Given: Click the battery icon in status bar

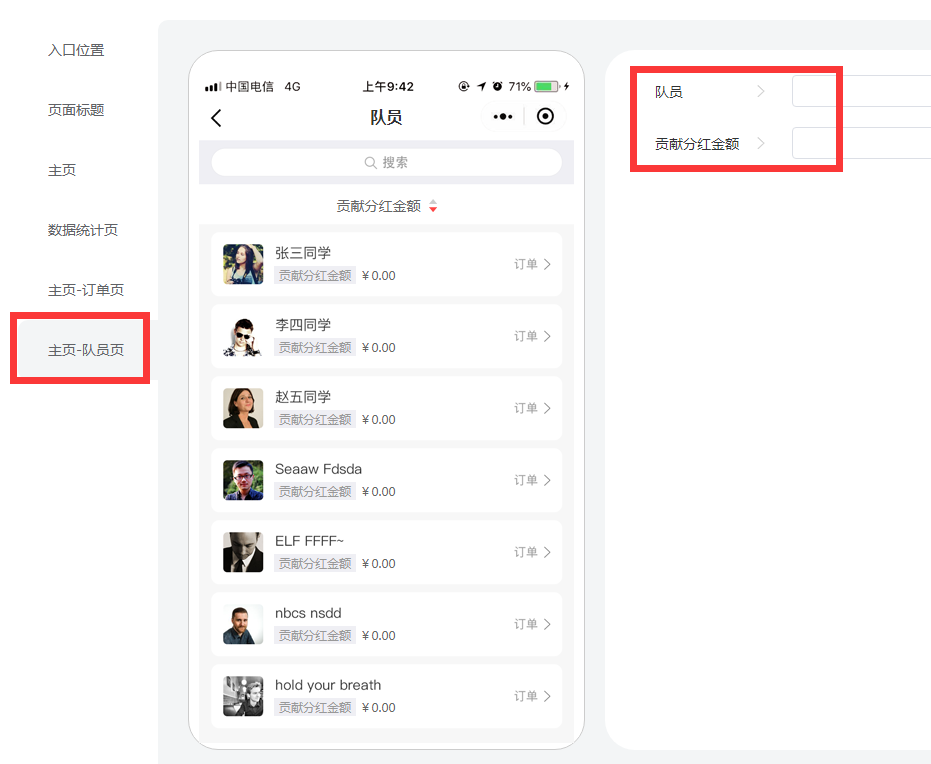Looking at the screenshot, I should [547, 87].
